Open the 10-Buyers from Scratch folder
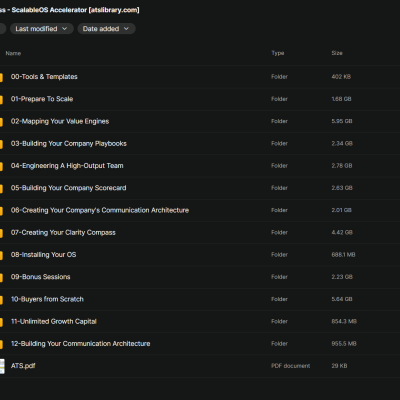400x400 pixels. pos(200,299)
